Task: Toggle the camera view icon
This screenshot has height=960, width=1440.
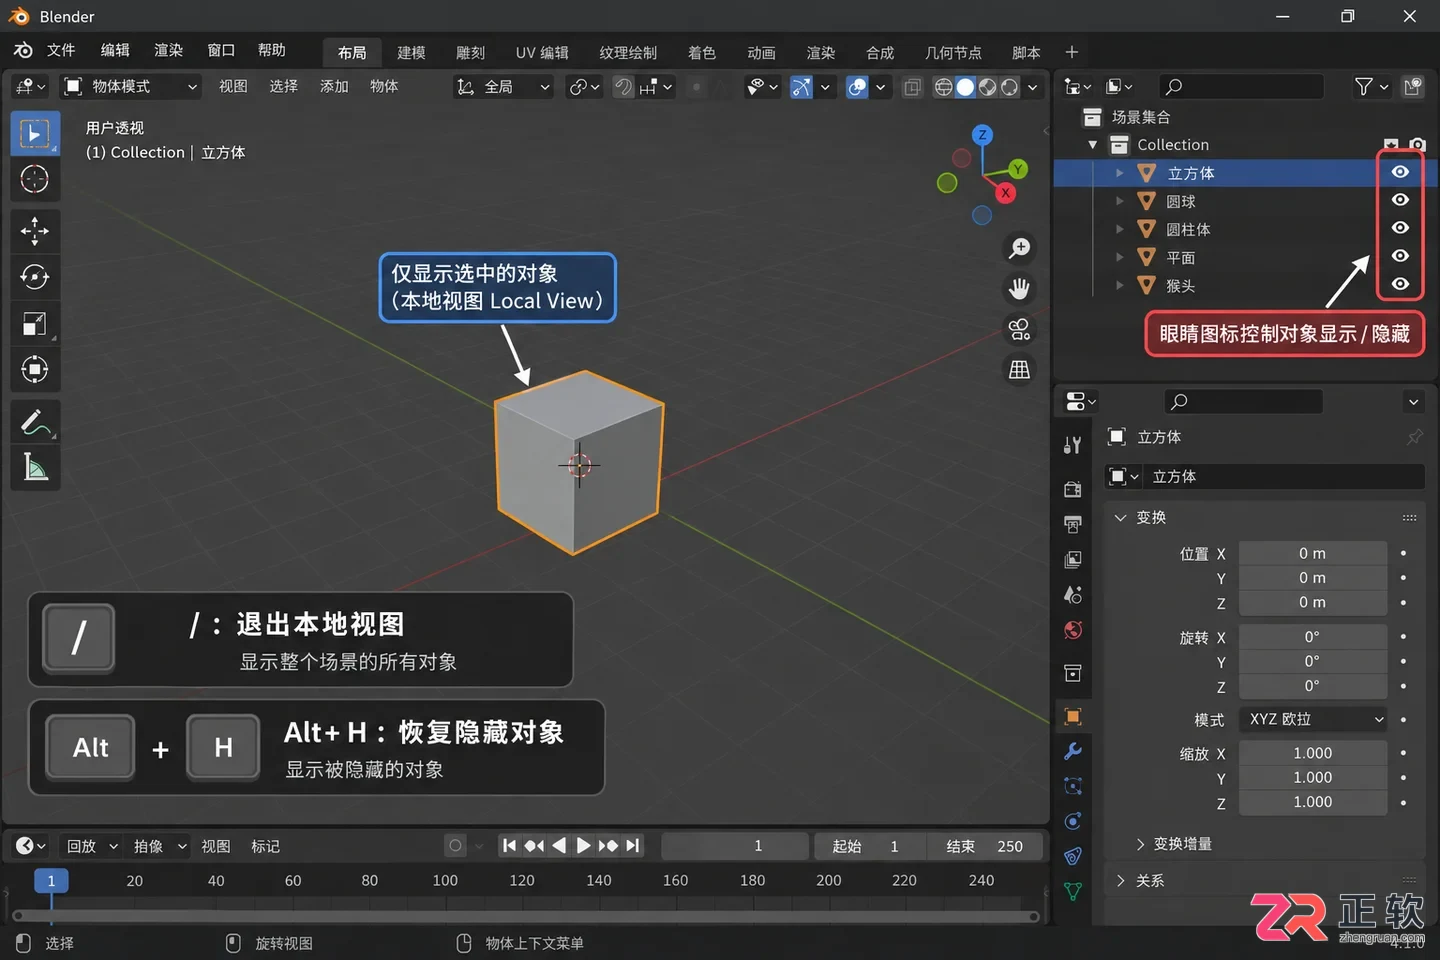Action: click(x=1019, y=329)
